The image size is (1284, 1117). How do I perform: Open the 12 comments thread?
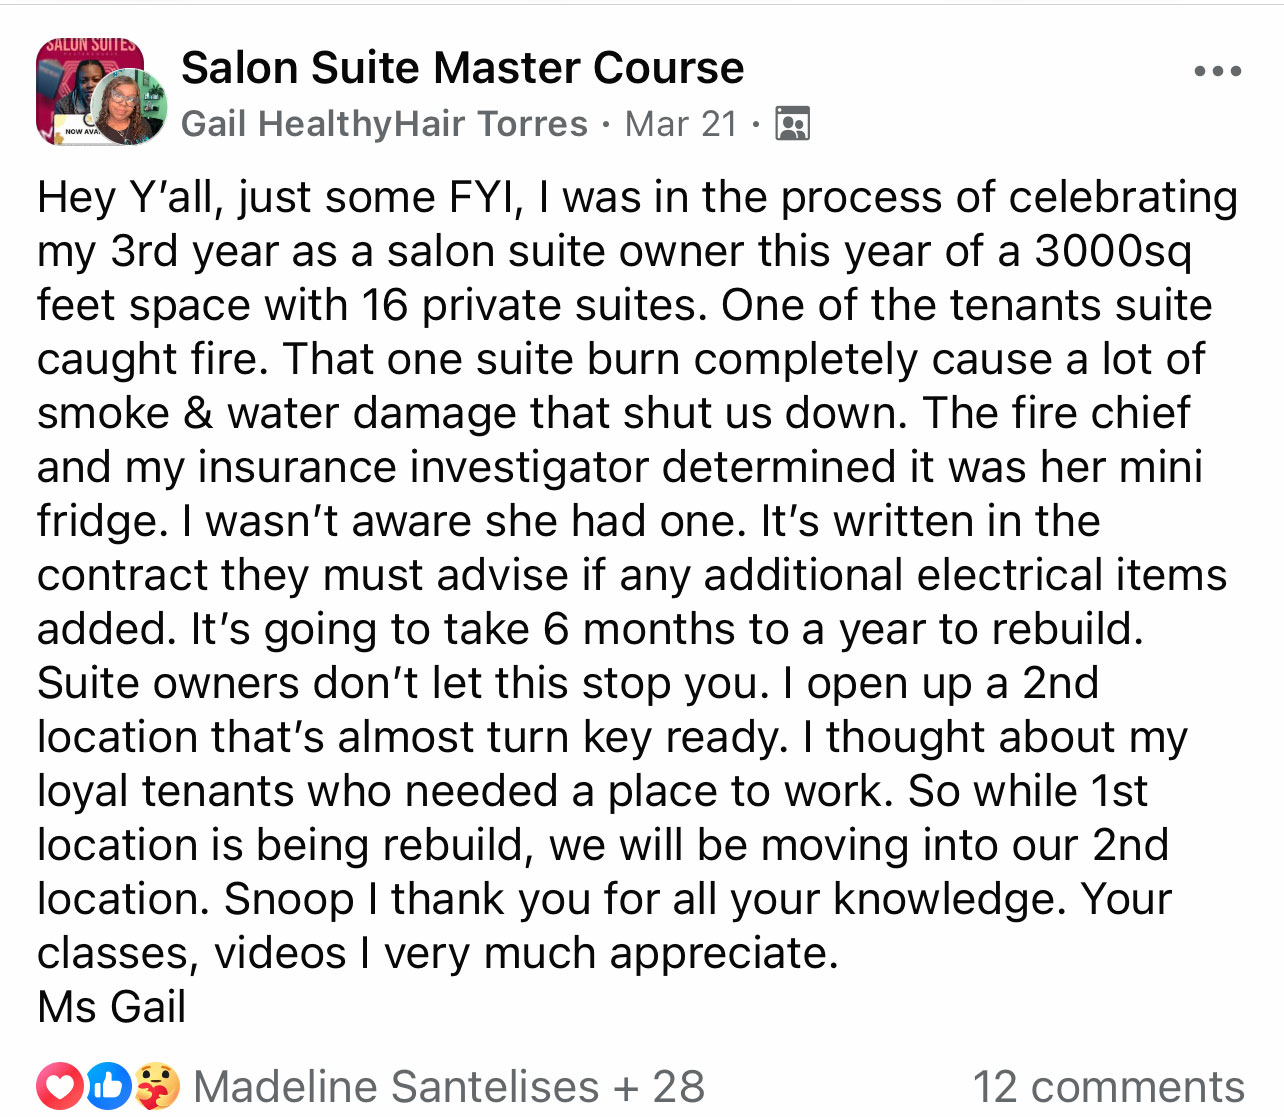(1108, 1087)
